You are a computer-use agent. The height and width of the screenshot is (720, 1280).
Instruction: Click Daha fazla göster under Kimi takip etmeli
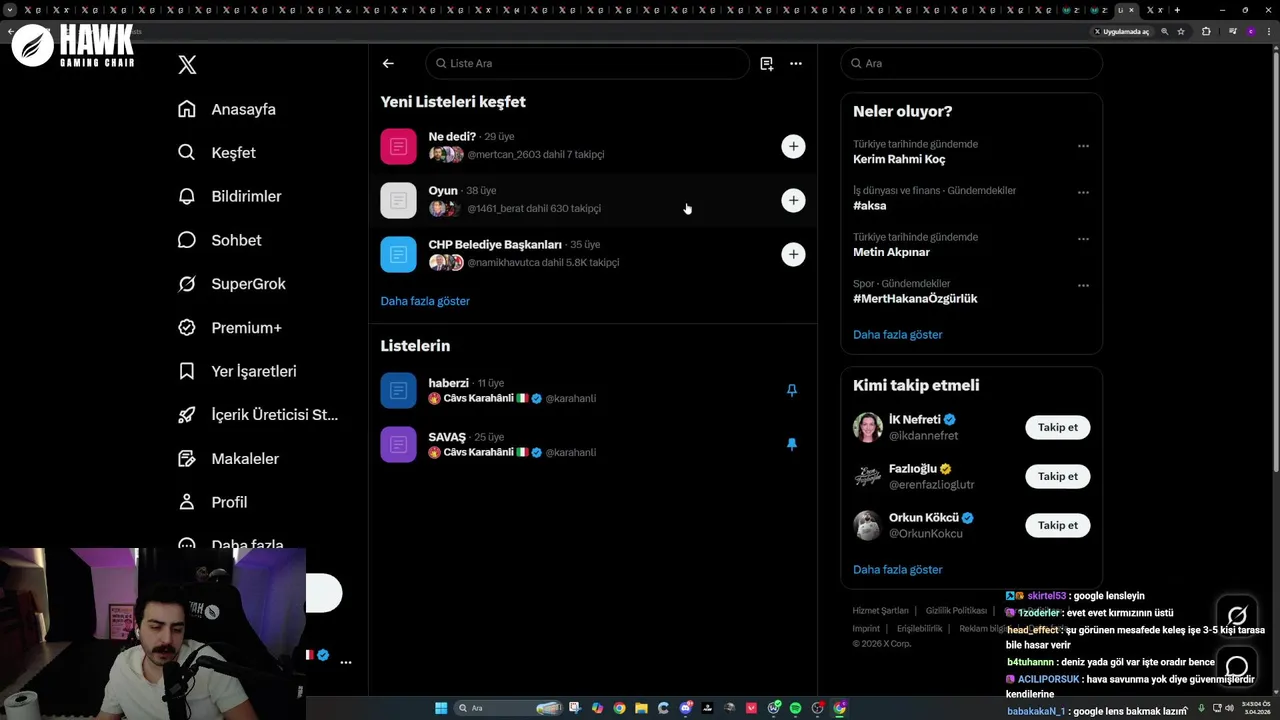(898, 570)
